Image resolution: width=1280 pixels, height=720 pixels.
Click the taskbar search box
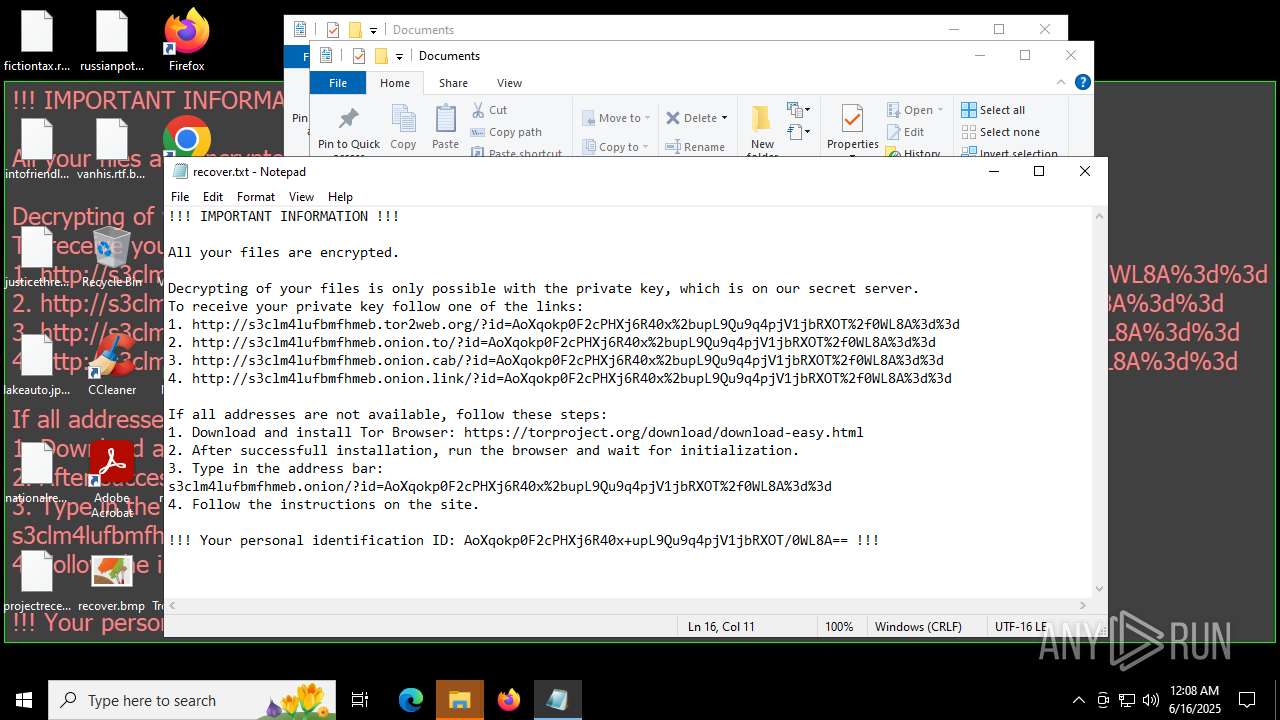coord(194,700)
